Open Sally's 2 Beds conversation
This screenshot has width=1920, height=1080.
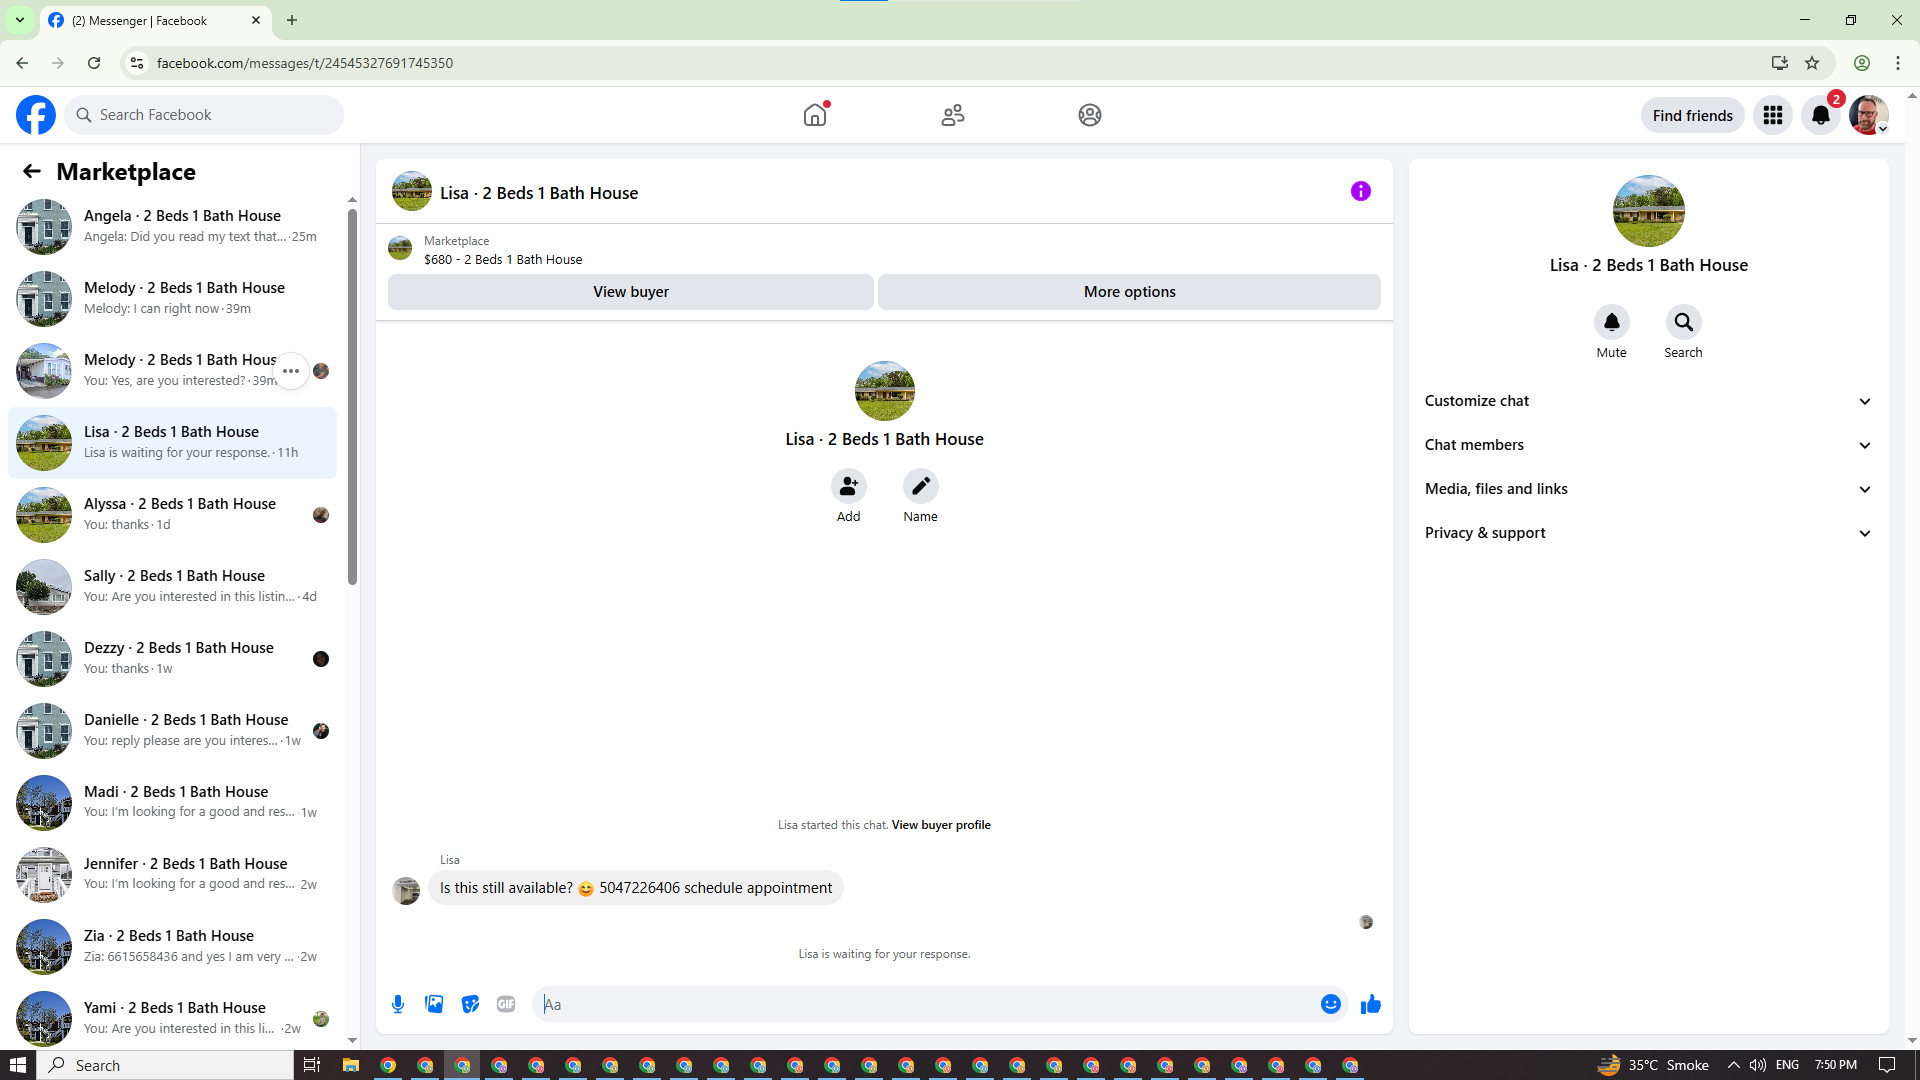click(172, 586)
